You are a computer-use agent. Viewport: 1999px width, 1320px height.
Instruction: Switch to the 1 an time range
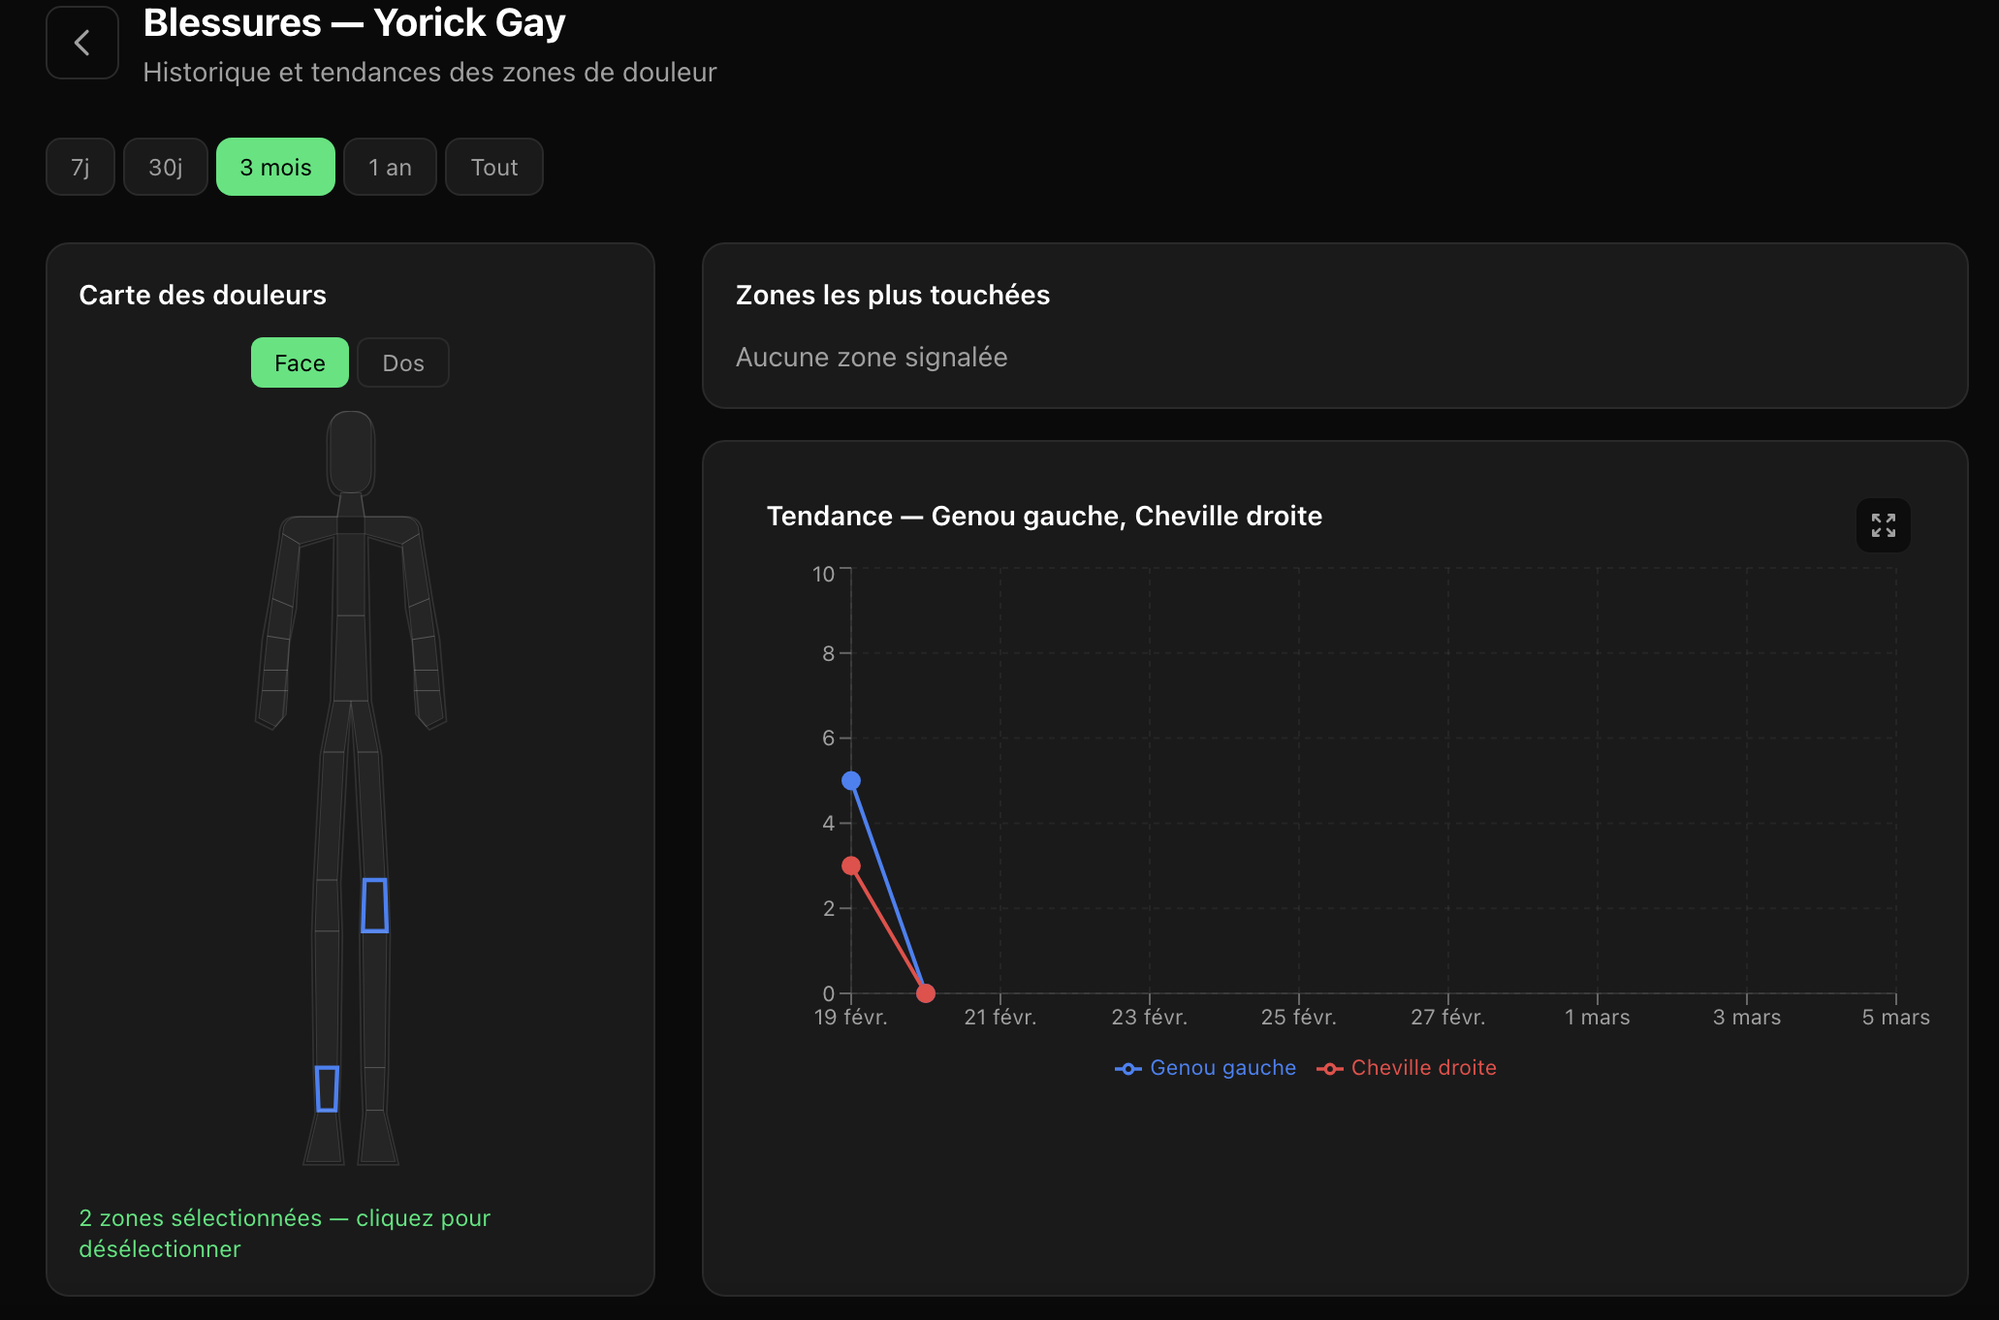pos(389,166)
